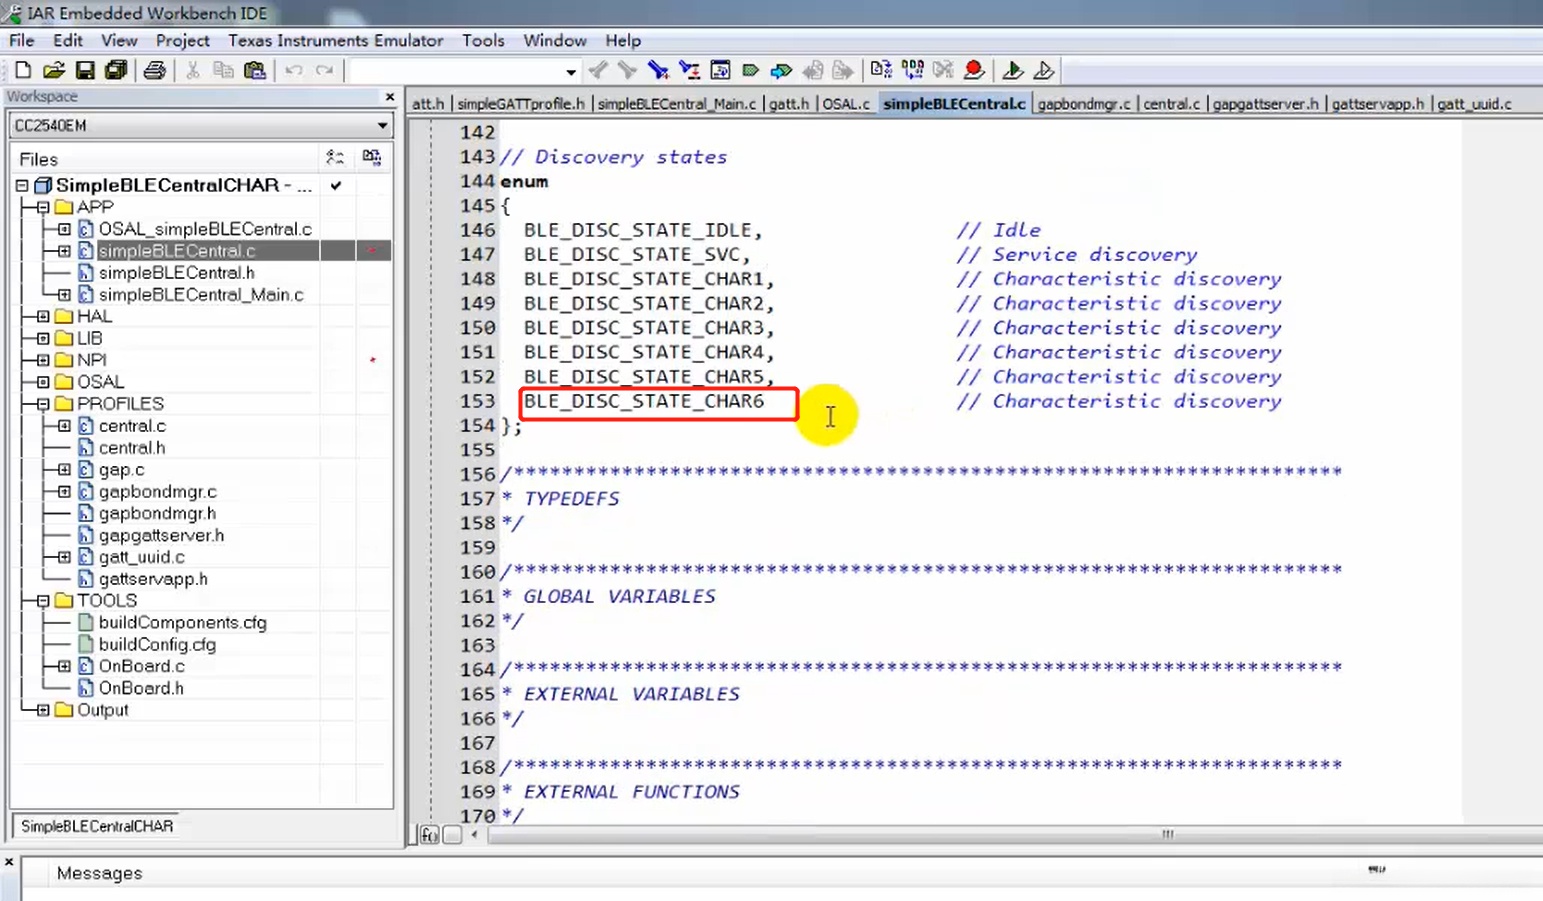Open central.h in the file tree
Screen dimensions: 1543x901
(132, 448)
